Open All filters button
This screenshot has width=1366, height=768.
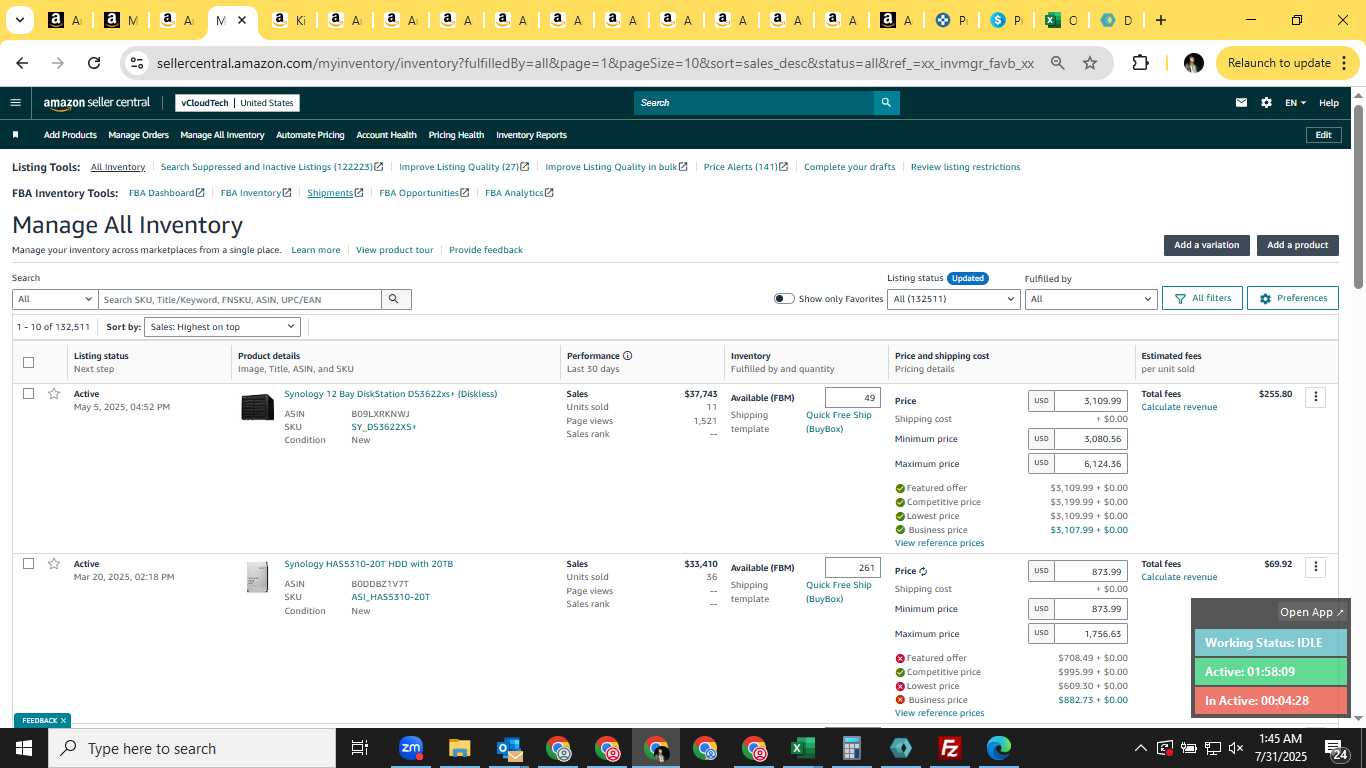[1202, 298]
